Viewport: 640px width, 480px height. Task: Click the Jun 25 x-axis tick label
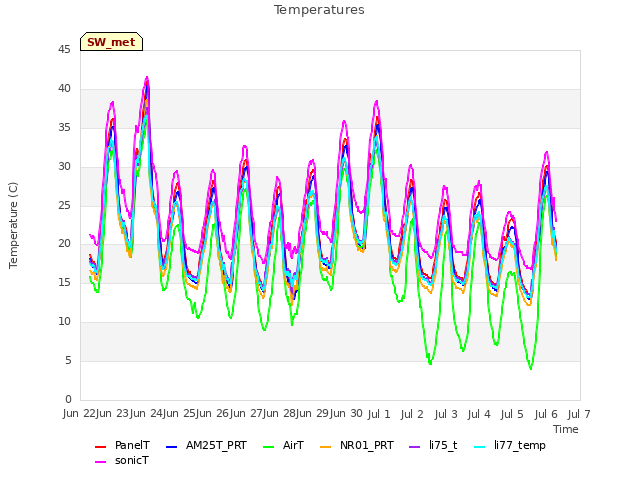point(180,414)
